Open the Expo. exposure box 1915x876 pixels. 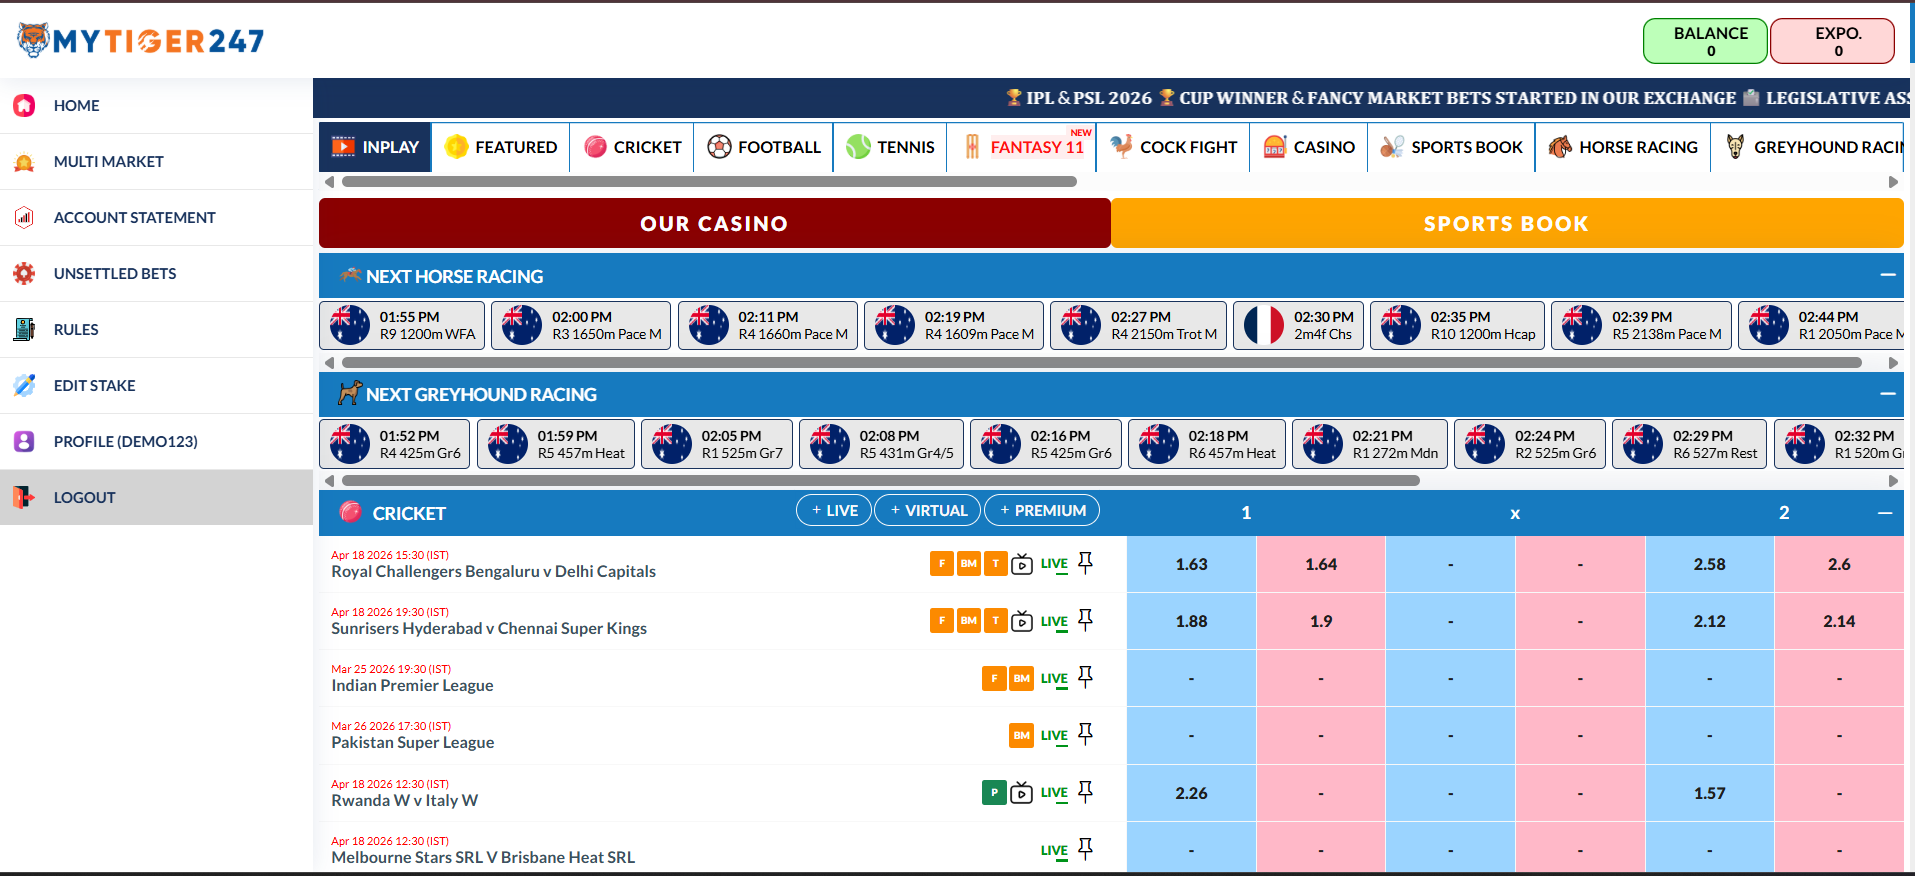click(x=1832, y=41)
